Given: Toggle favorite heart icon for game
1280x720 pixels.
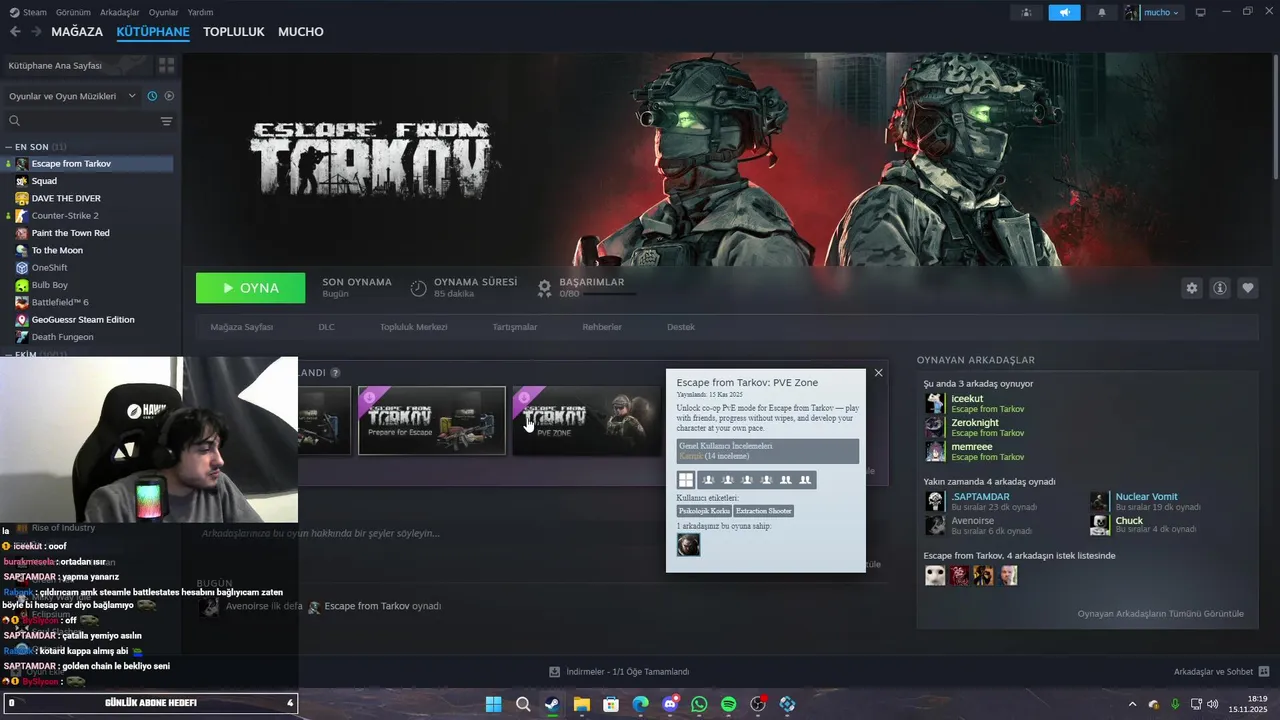Looking at the screenshot, I should click(1248, 288).
